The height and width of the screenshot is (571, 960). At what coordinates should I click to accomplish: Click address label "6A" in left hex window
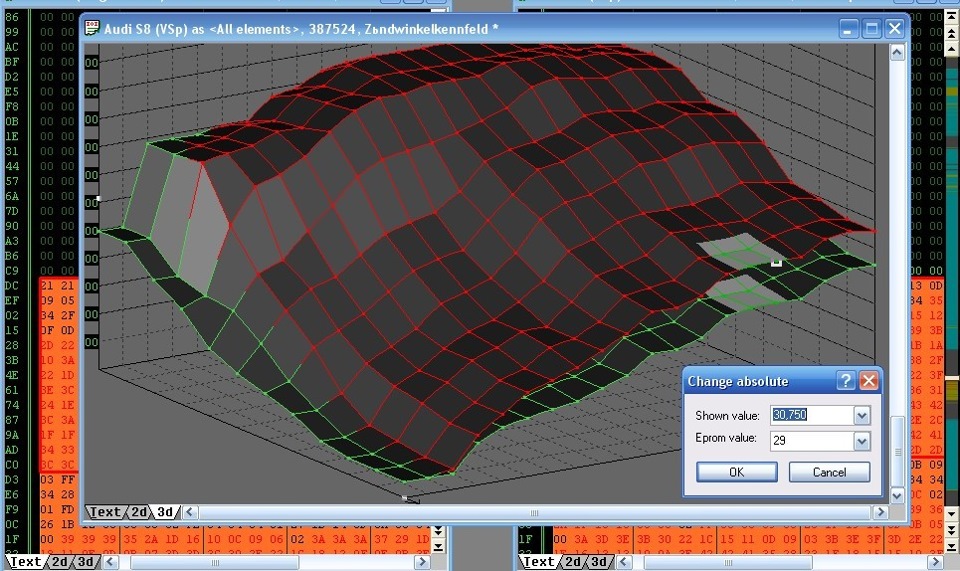pyautogui.click(x=12, y=196)
